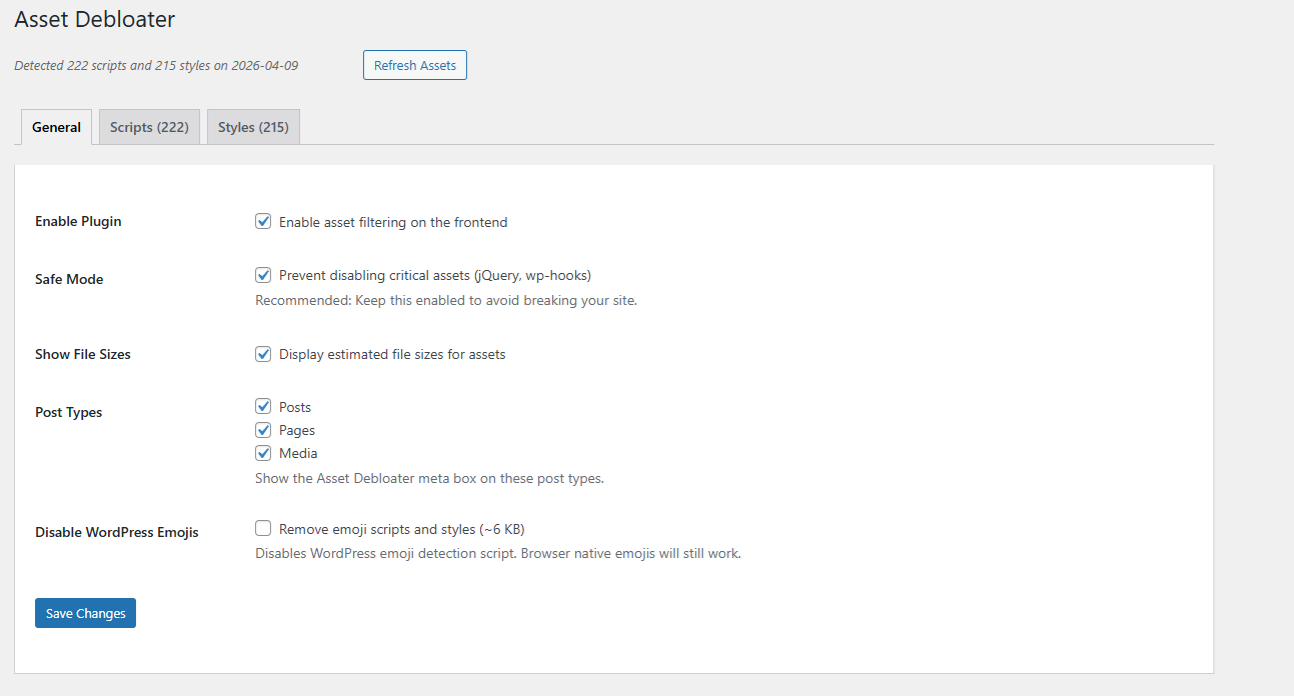Viewport: 1294px width, 696px height.
Task: Toggle the Safe Mode critical assets checkbox
Action: pos(263,275)
